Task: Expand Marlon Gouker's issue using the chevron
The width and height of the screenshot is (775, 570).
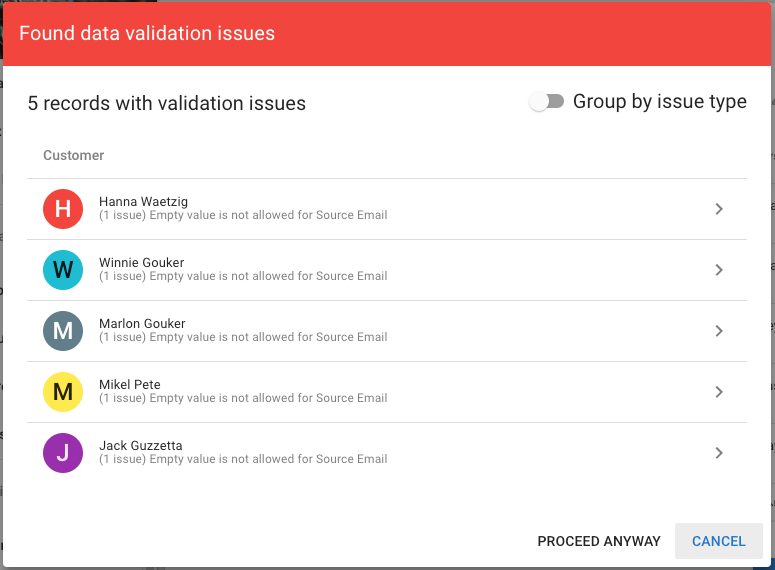Action: click(x=719, y=331)
